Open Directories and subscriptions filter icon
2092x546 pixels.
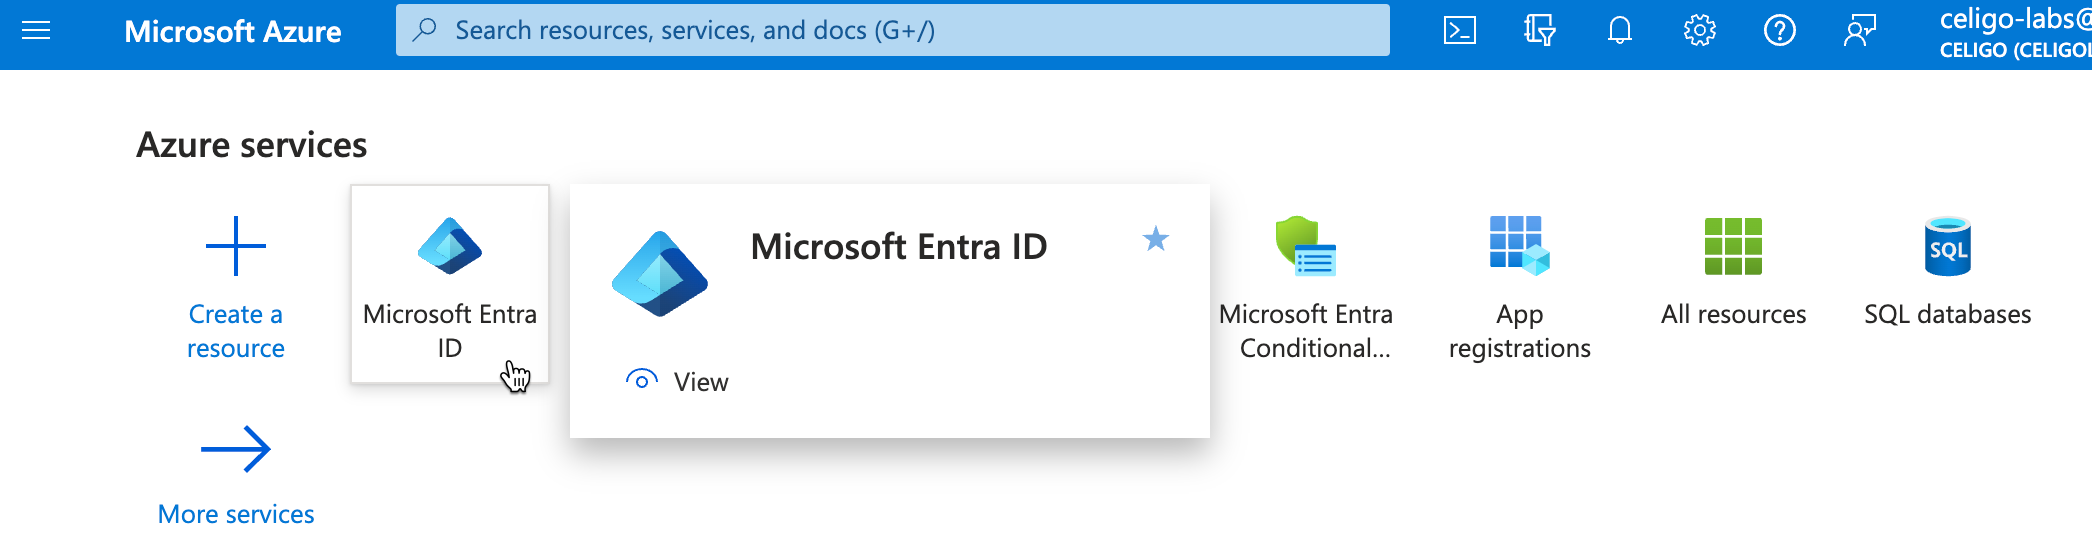(x=1540, y=31)
